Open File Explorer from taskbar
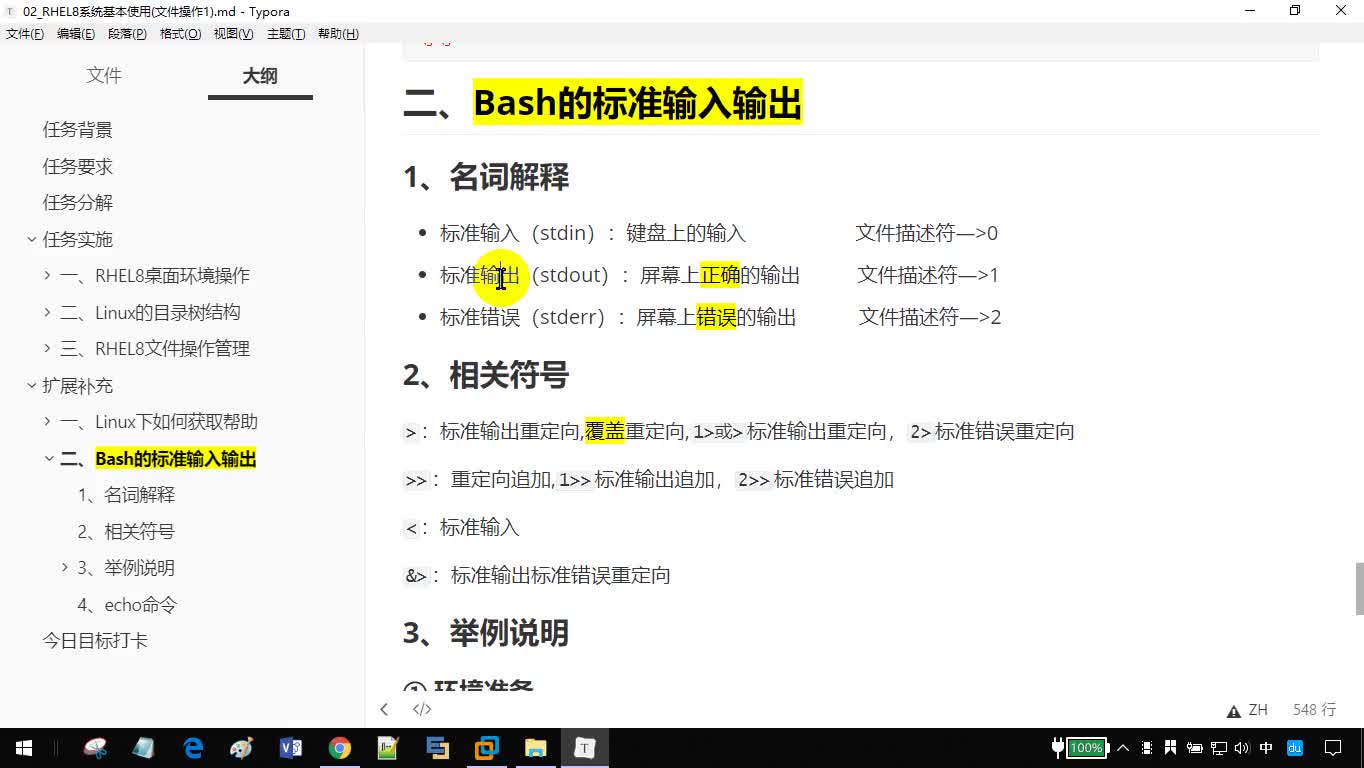 536,748
